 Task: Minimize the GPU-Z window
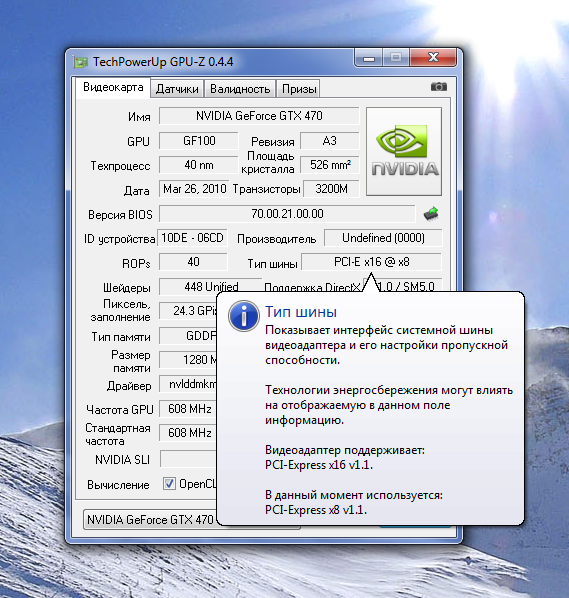(x=368, y=58)
